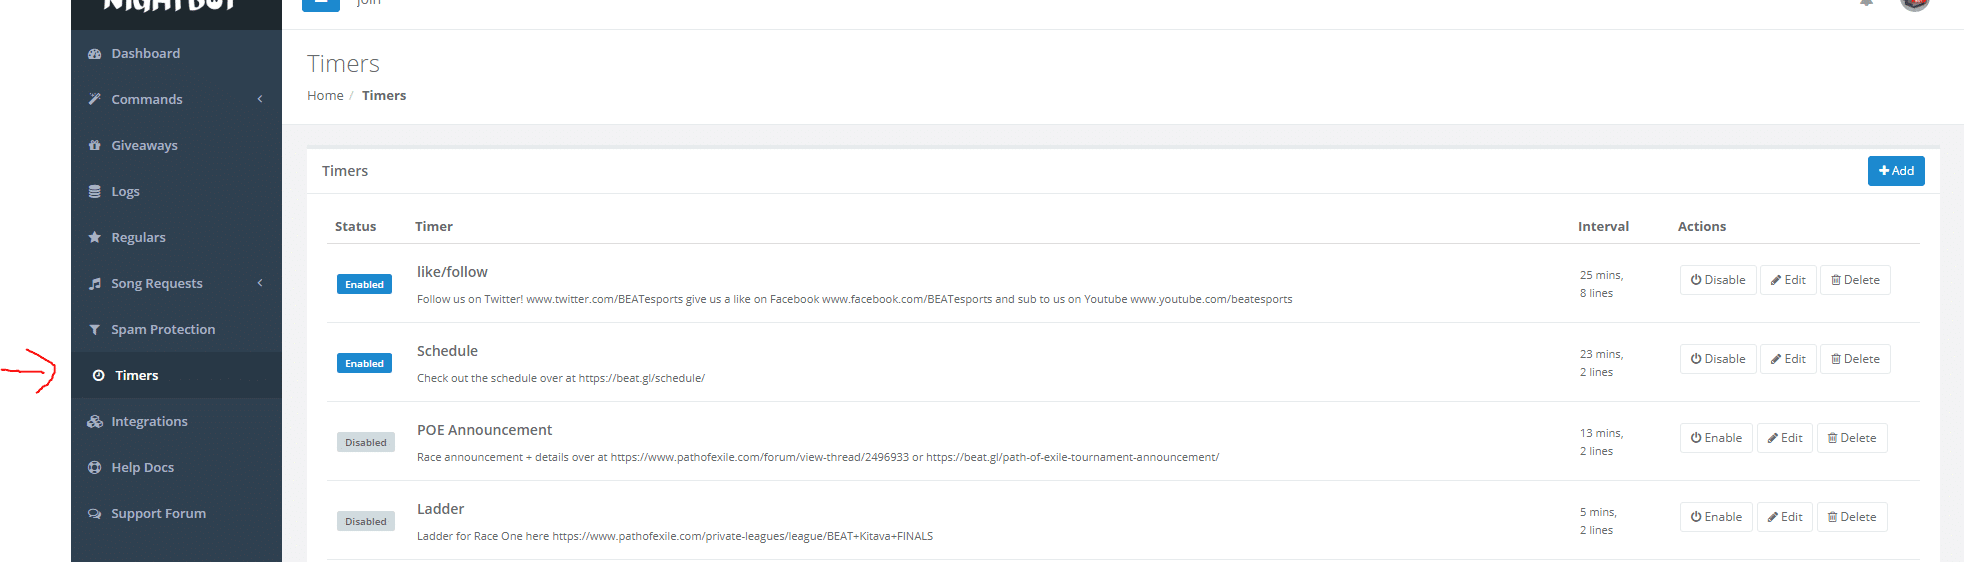This screenshot has height=562, width=1964.
Task: Delete the Schedule timer
Action: (x=1855, y=359)
